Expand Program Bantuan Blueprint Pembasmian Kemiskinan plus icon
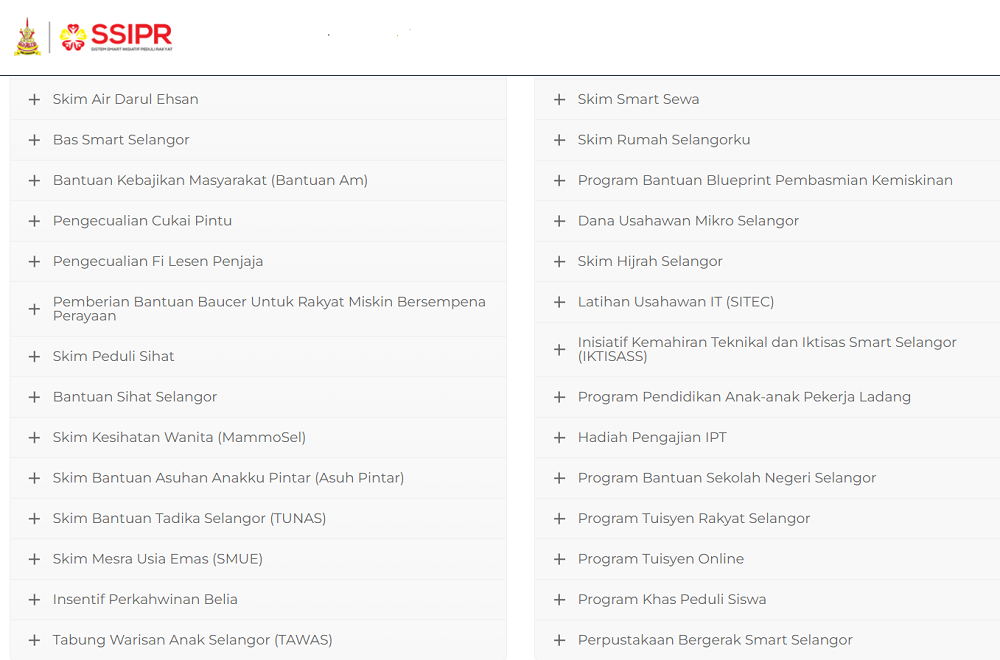The image size is (1000, 660). (x=559, y=180)
